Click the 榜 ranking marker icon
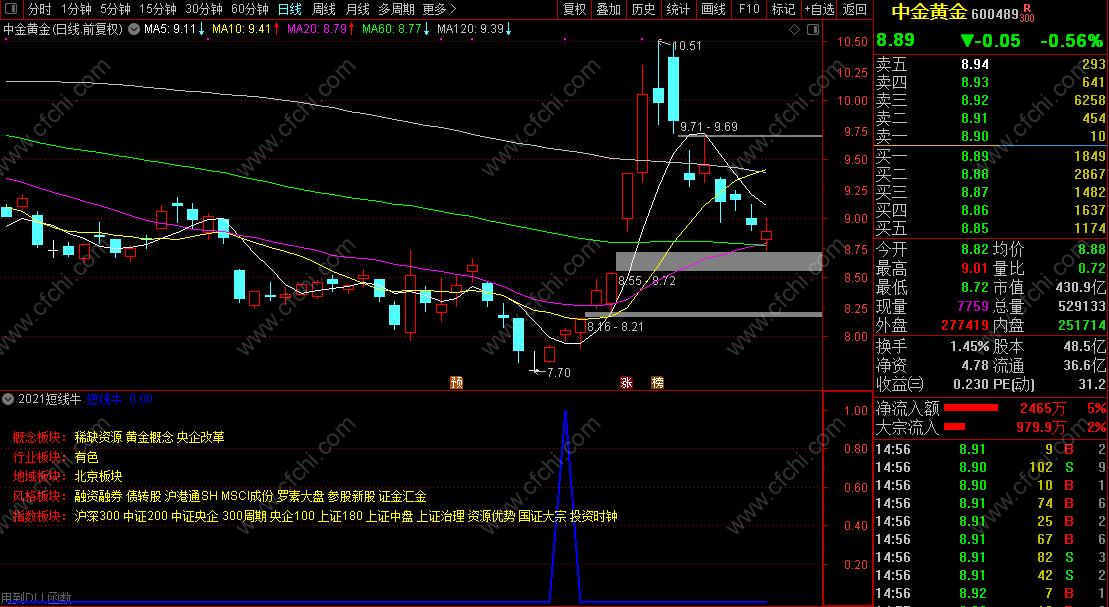1109x607 pixels. [x=658, y=383]
